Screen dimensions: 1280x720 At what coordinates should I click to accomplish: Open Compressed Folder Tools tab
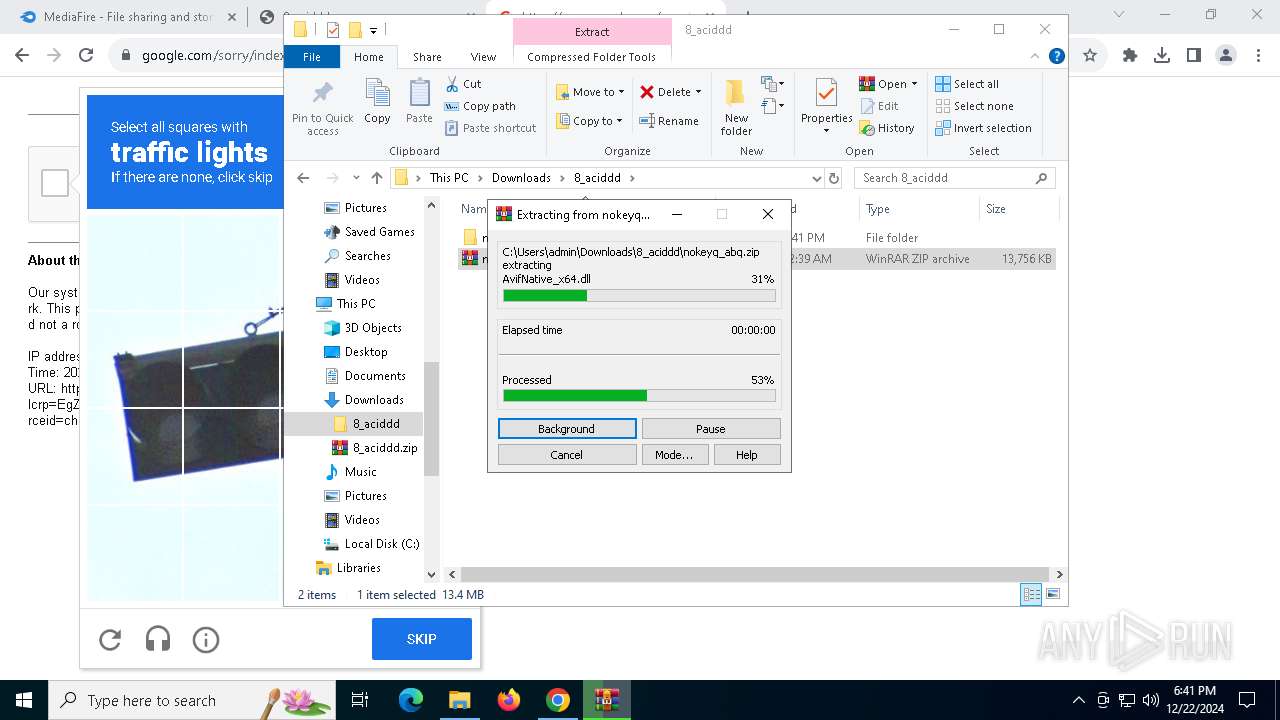tap(592, 57)
